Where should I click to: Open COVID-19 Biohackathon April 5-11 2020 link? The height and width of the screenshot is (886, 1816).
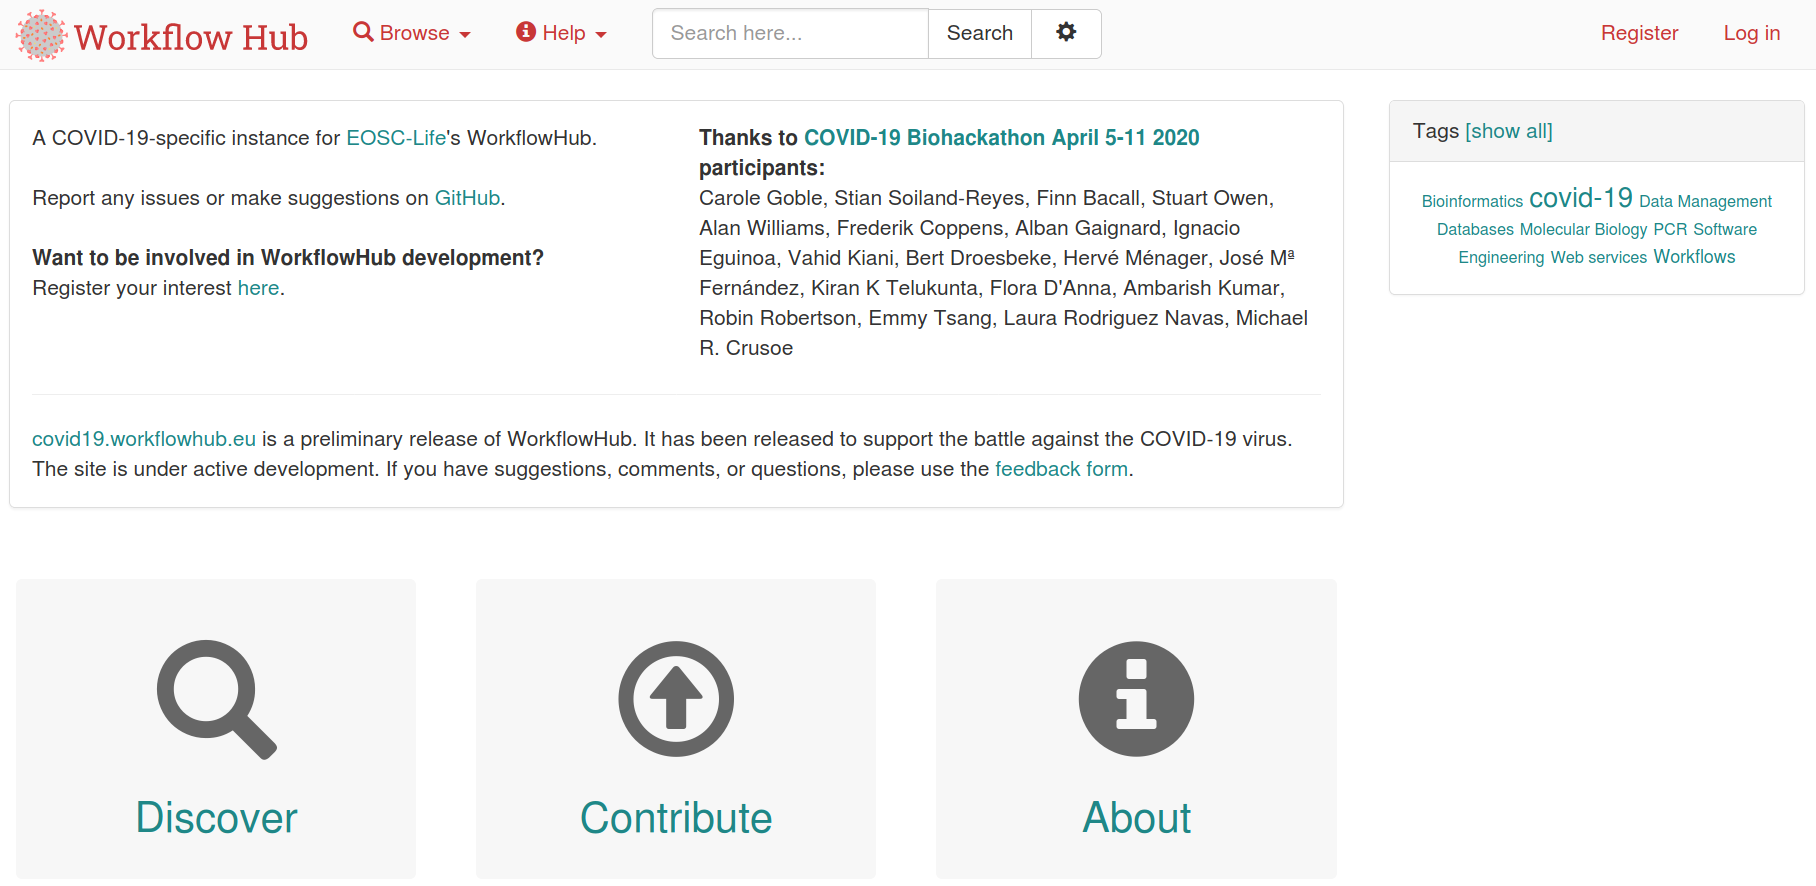coord(1001,138)
